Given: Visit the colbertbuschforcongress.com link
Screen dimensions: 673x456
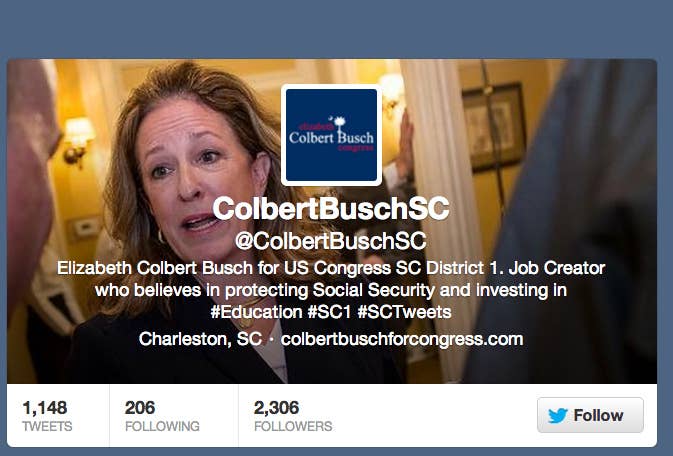Looking at the screenshot, I should [402, 339].
